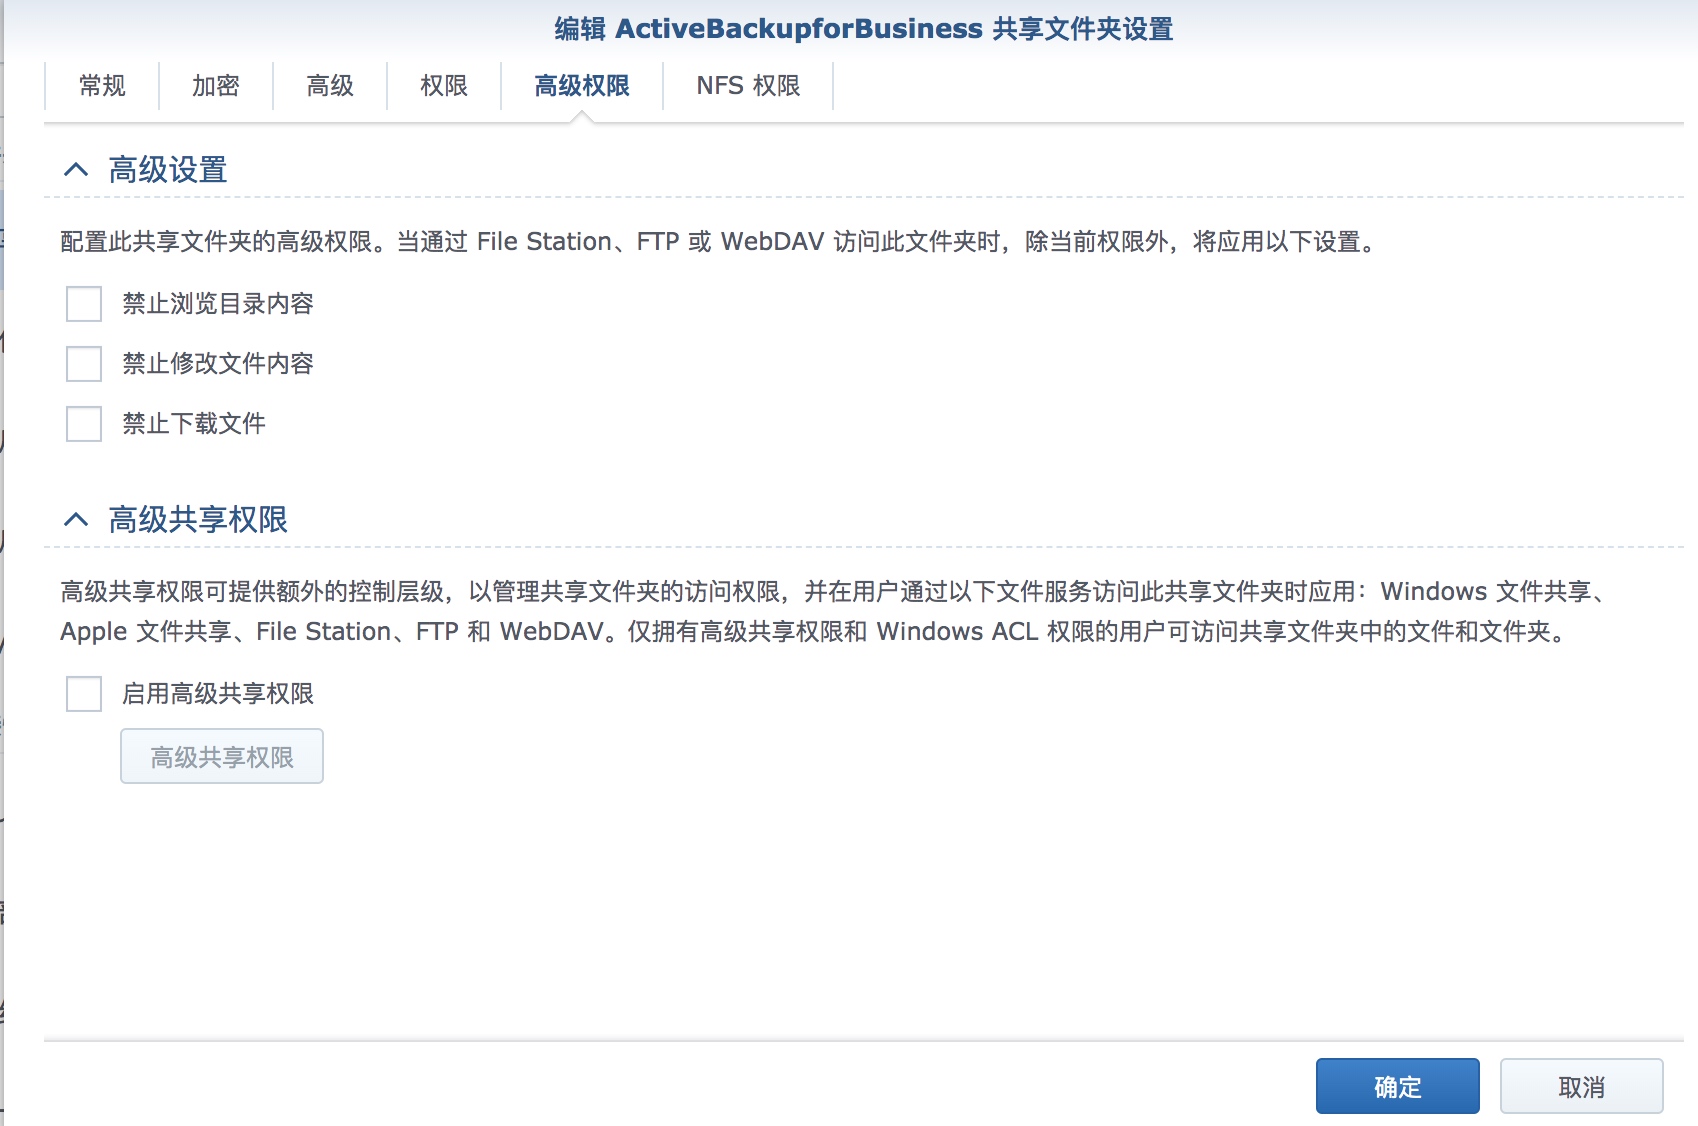Go to the 权限 tab

[x=444, y=86]
